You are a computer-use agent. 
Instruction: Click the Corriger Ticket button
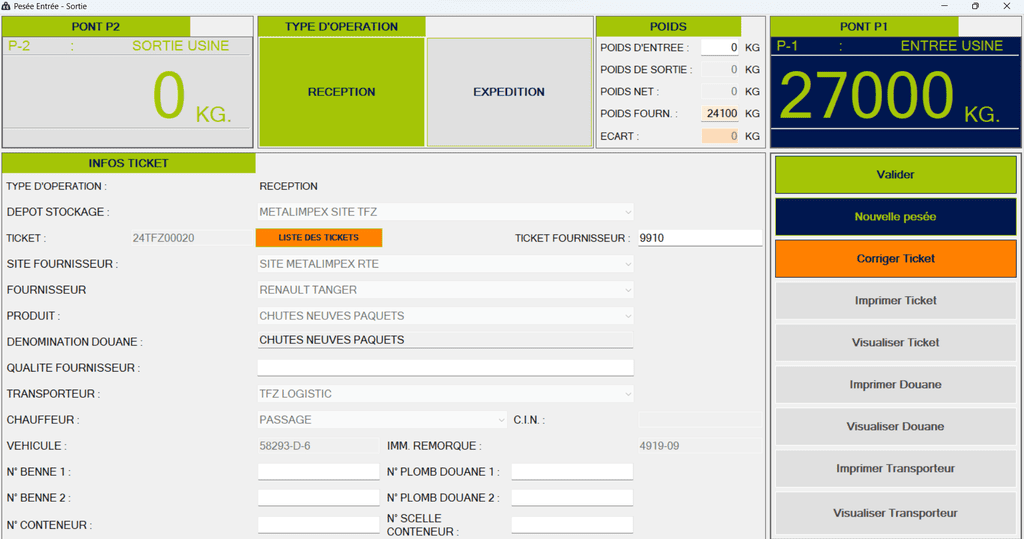point(895,259)
